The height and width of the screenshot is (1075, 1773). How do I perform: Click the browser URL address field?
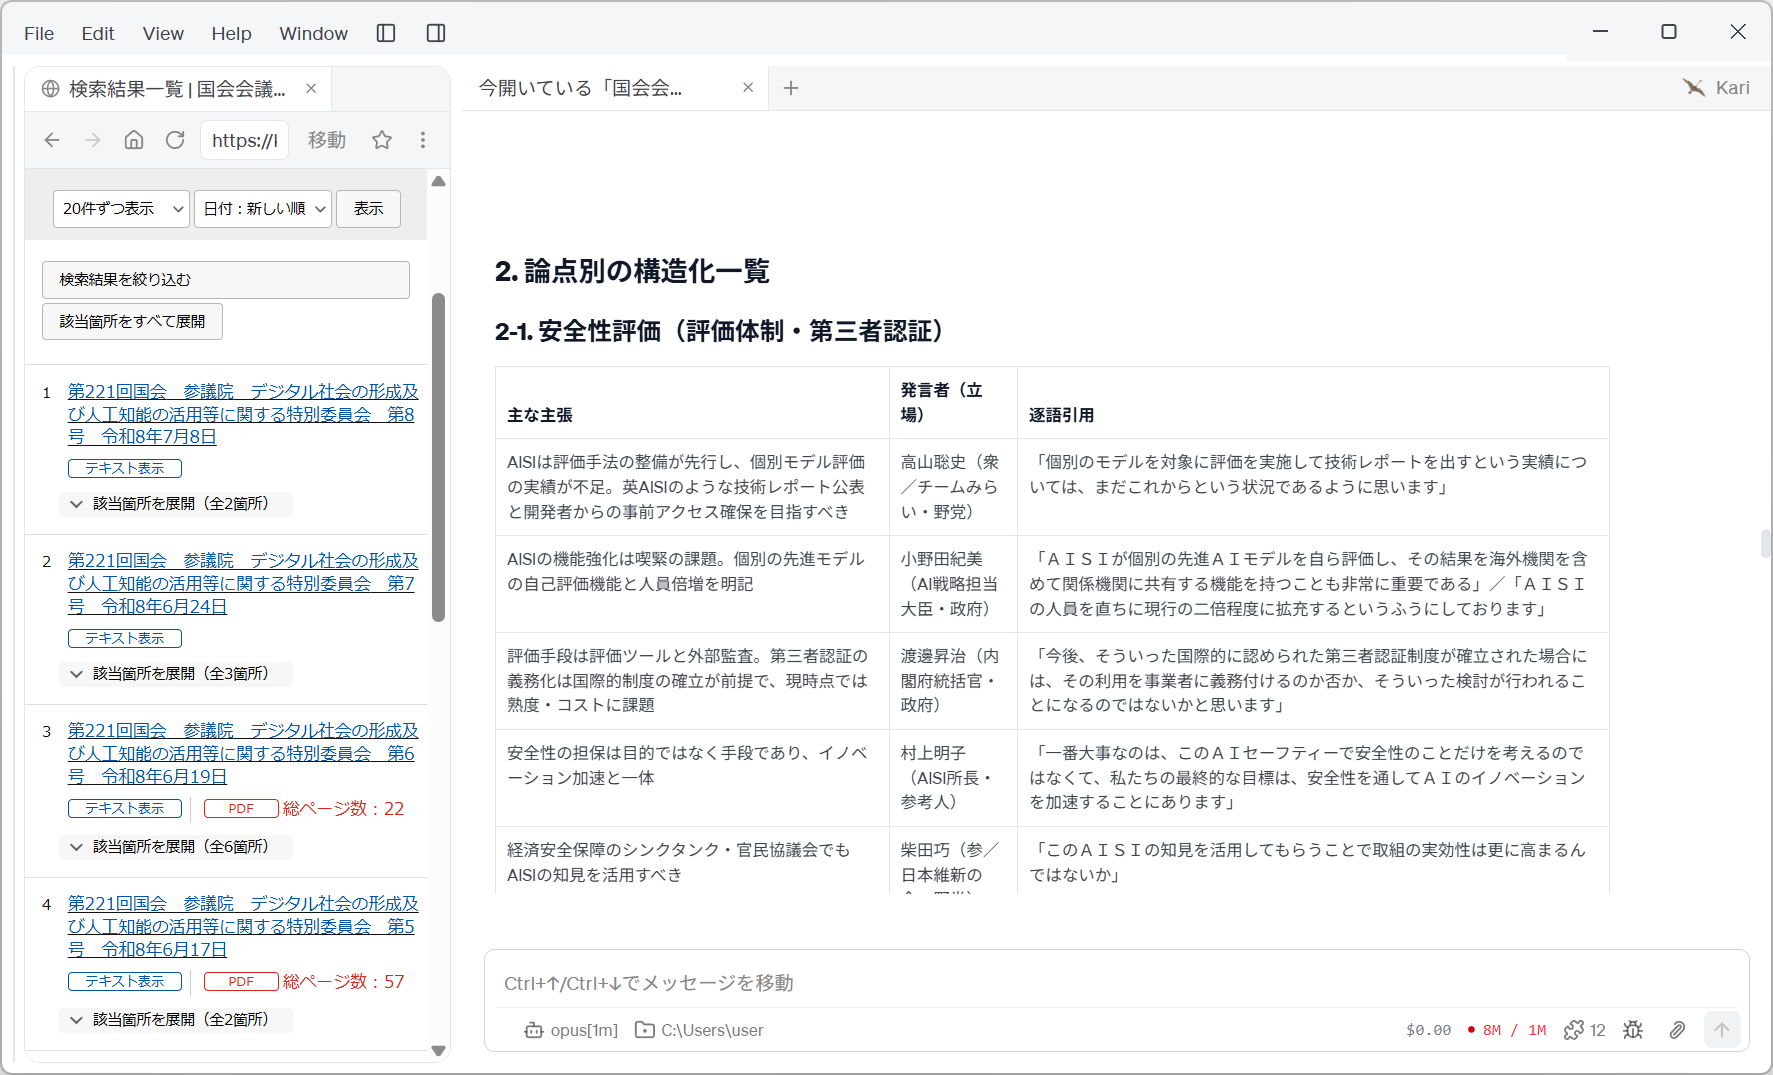(x=245, y=140)
